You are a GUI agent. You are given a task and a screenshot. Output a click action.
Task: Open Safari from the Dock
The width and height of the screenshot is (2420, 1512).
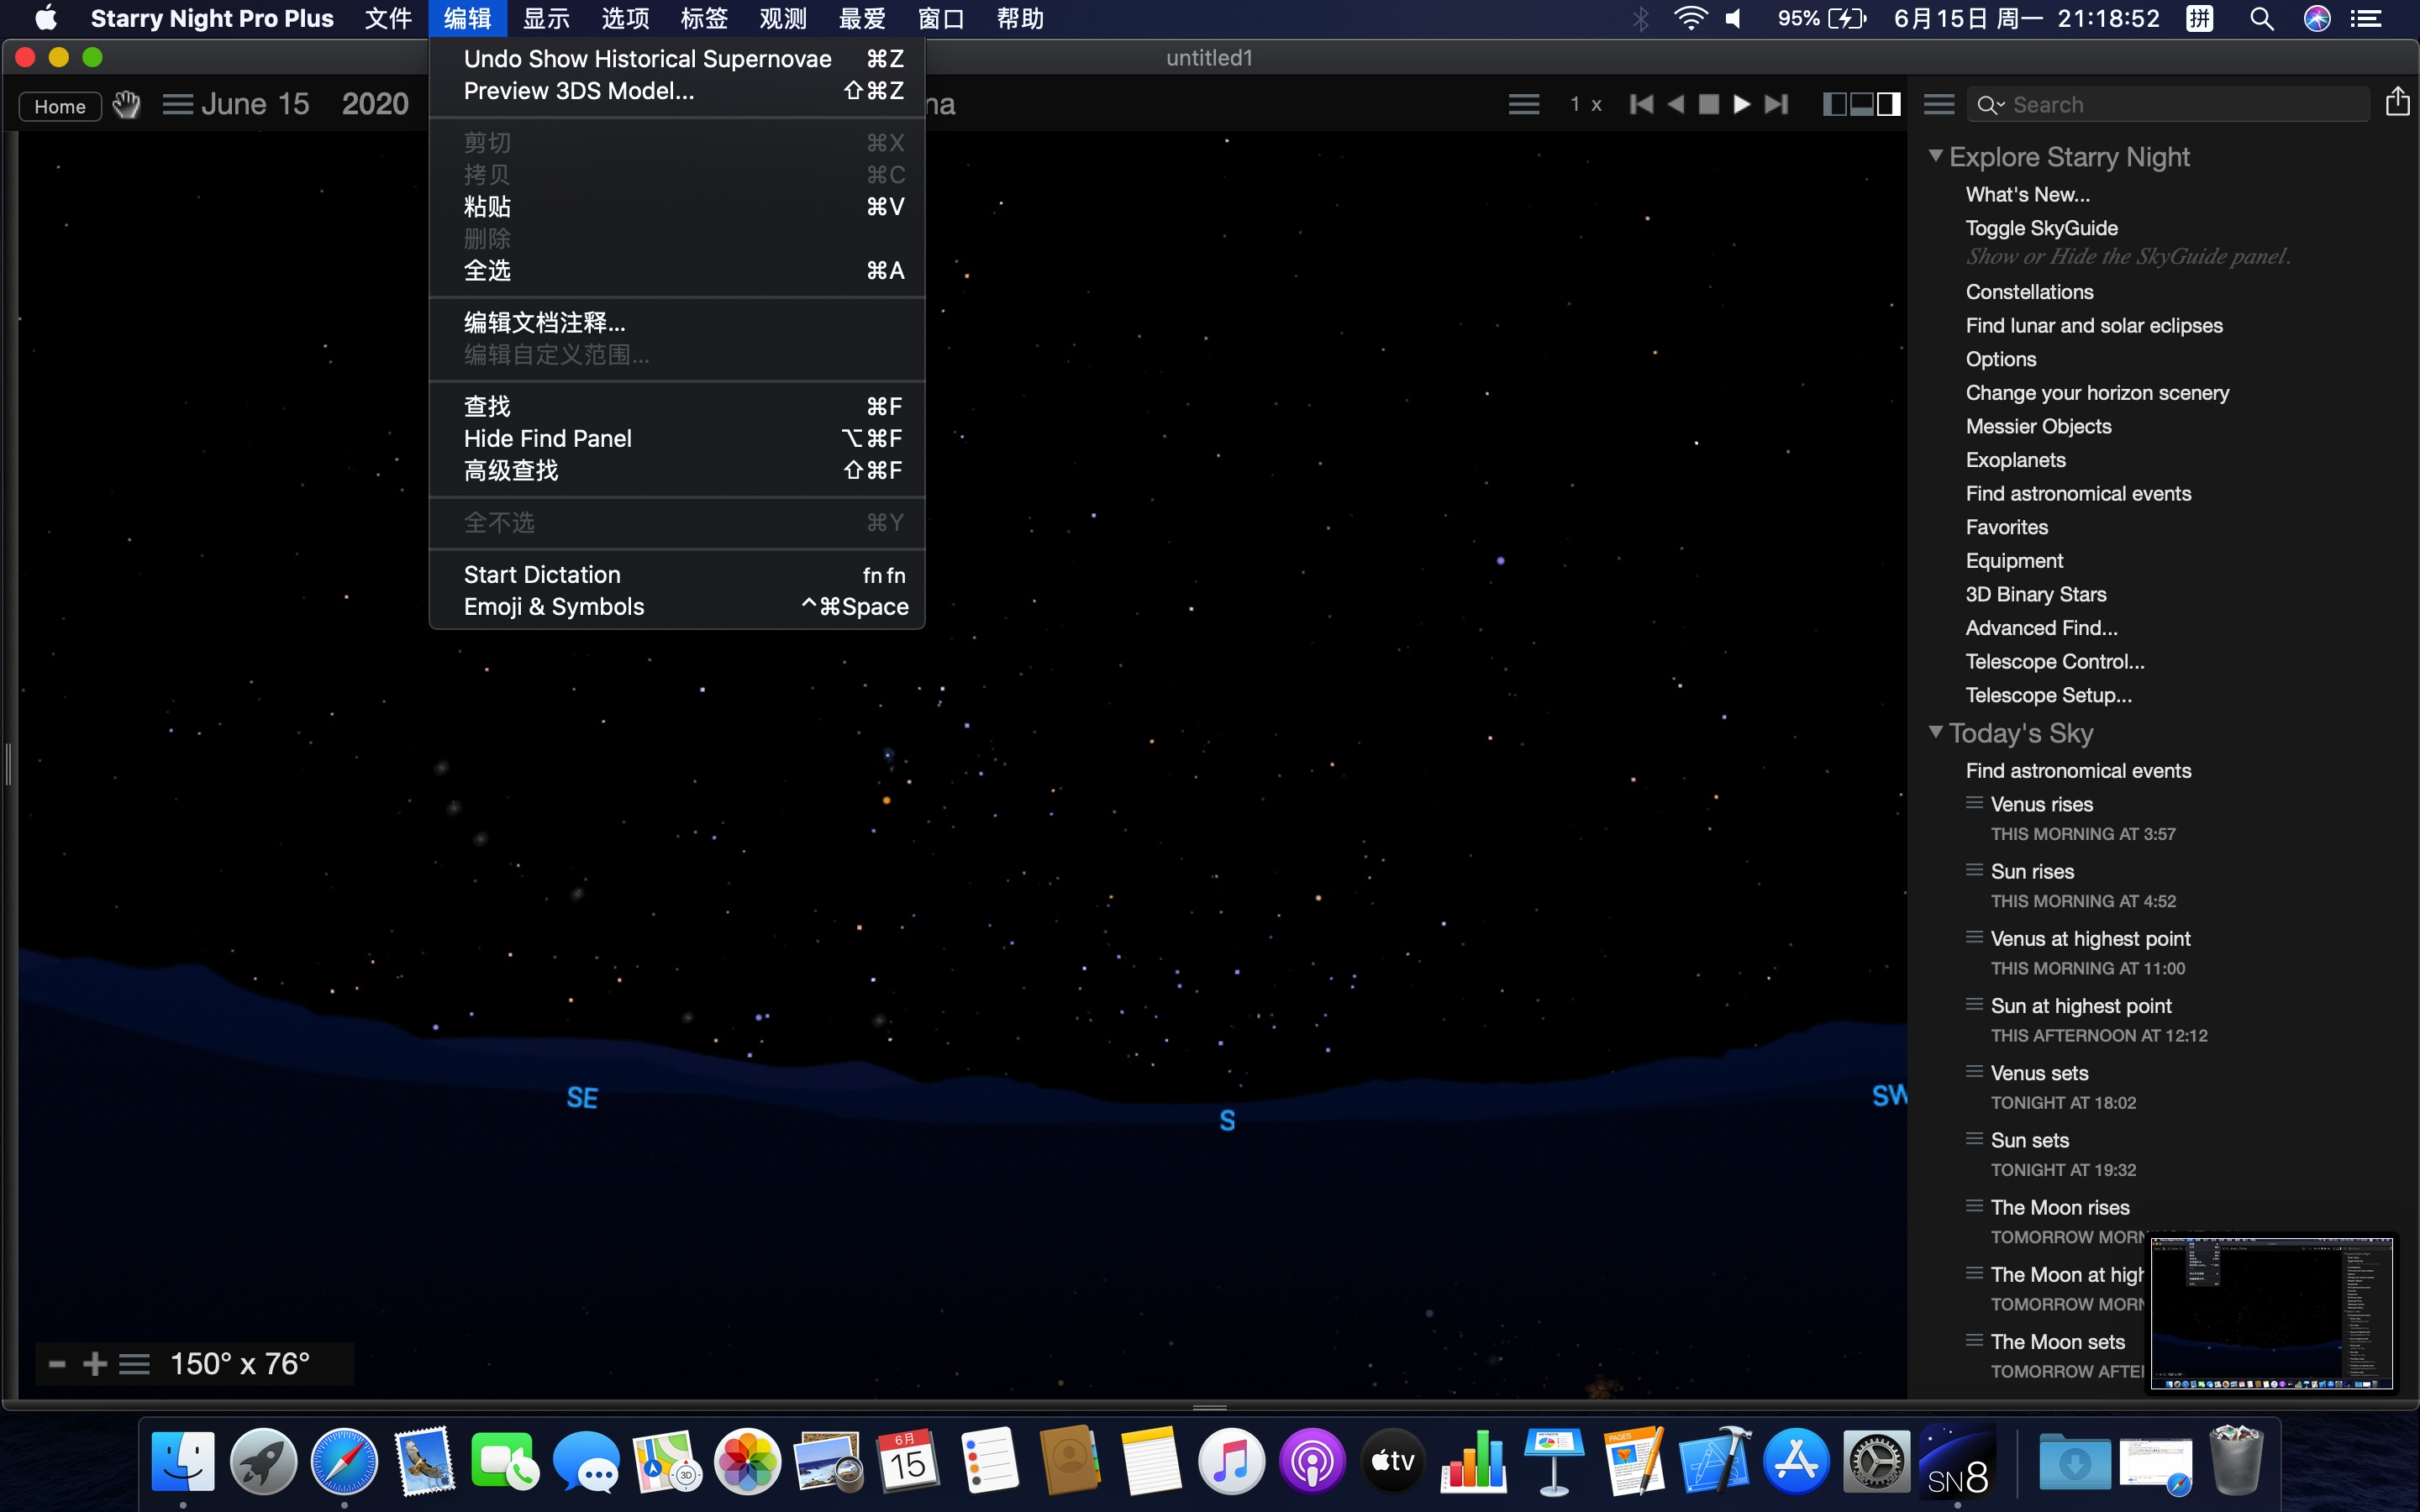(344, 1461)
